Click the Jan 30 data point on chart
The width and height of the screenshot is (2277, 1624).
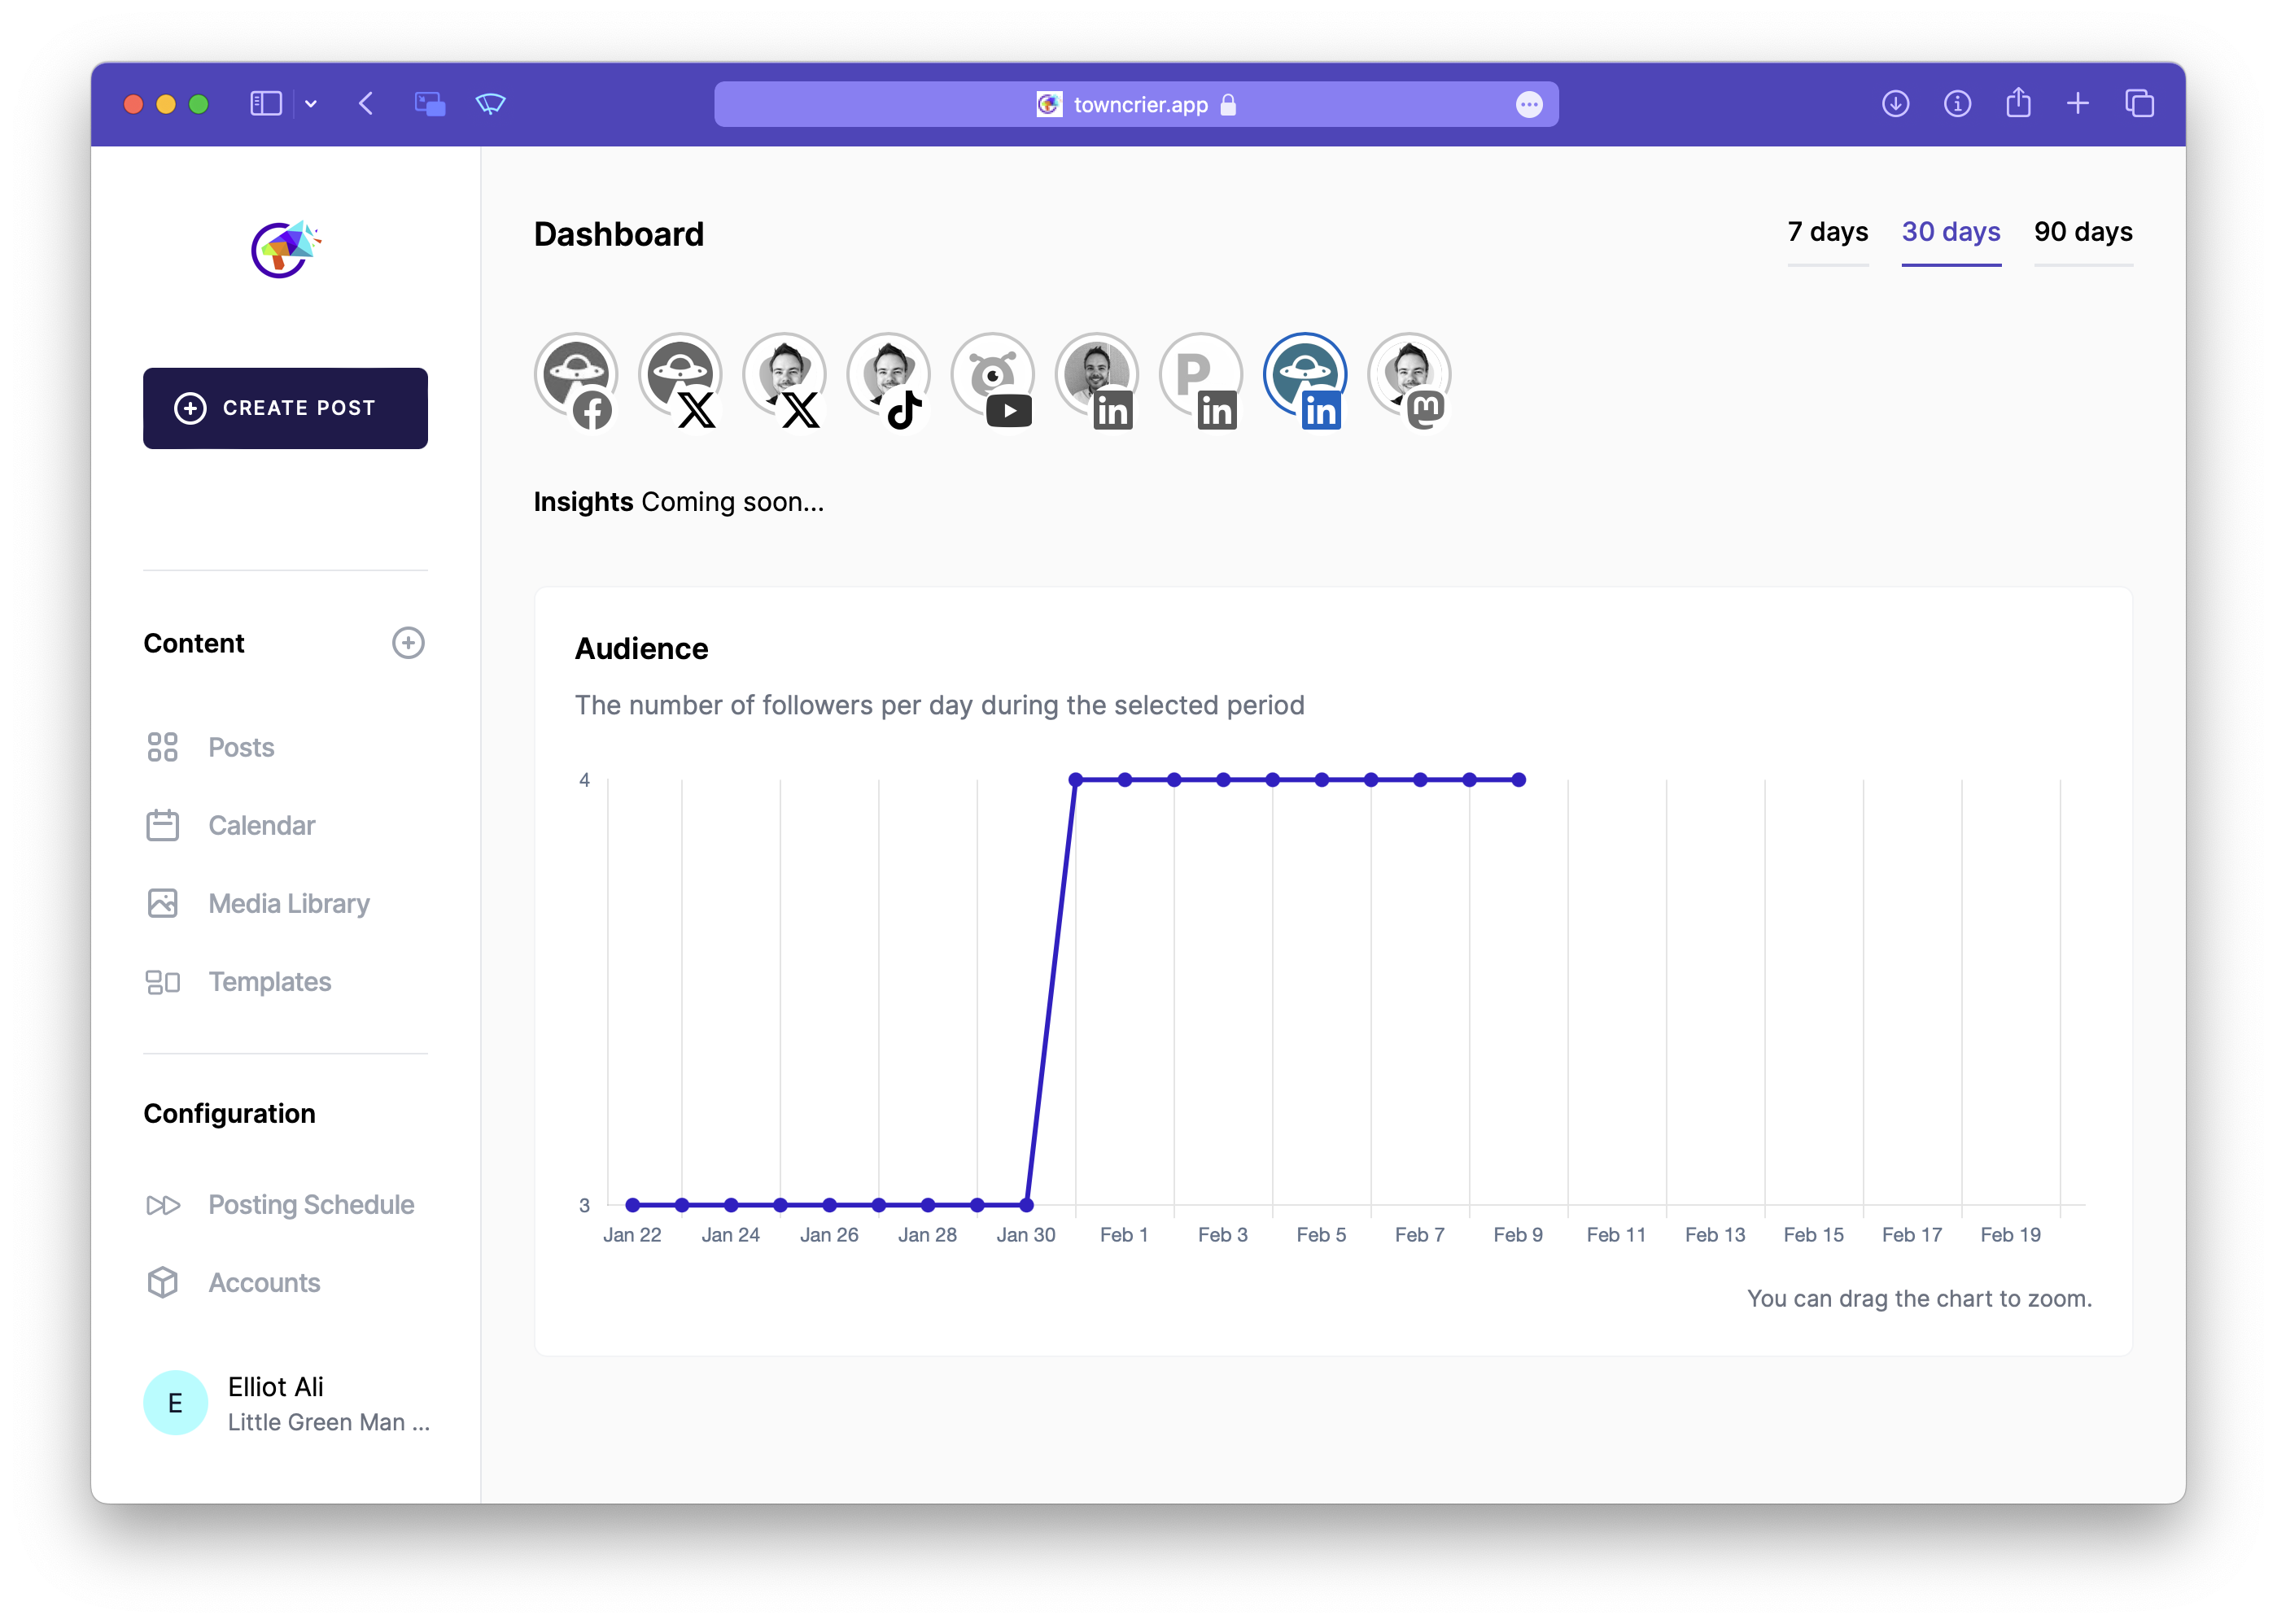(1027, 1205)
